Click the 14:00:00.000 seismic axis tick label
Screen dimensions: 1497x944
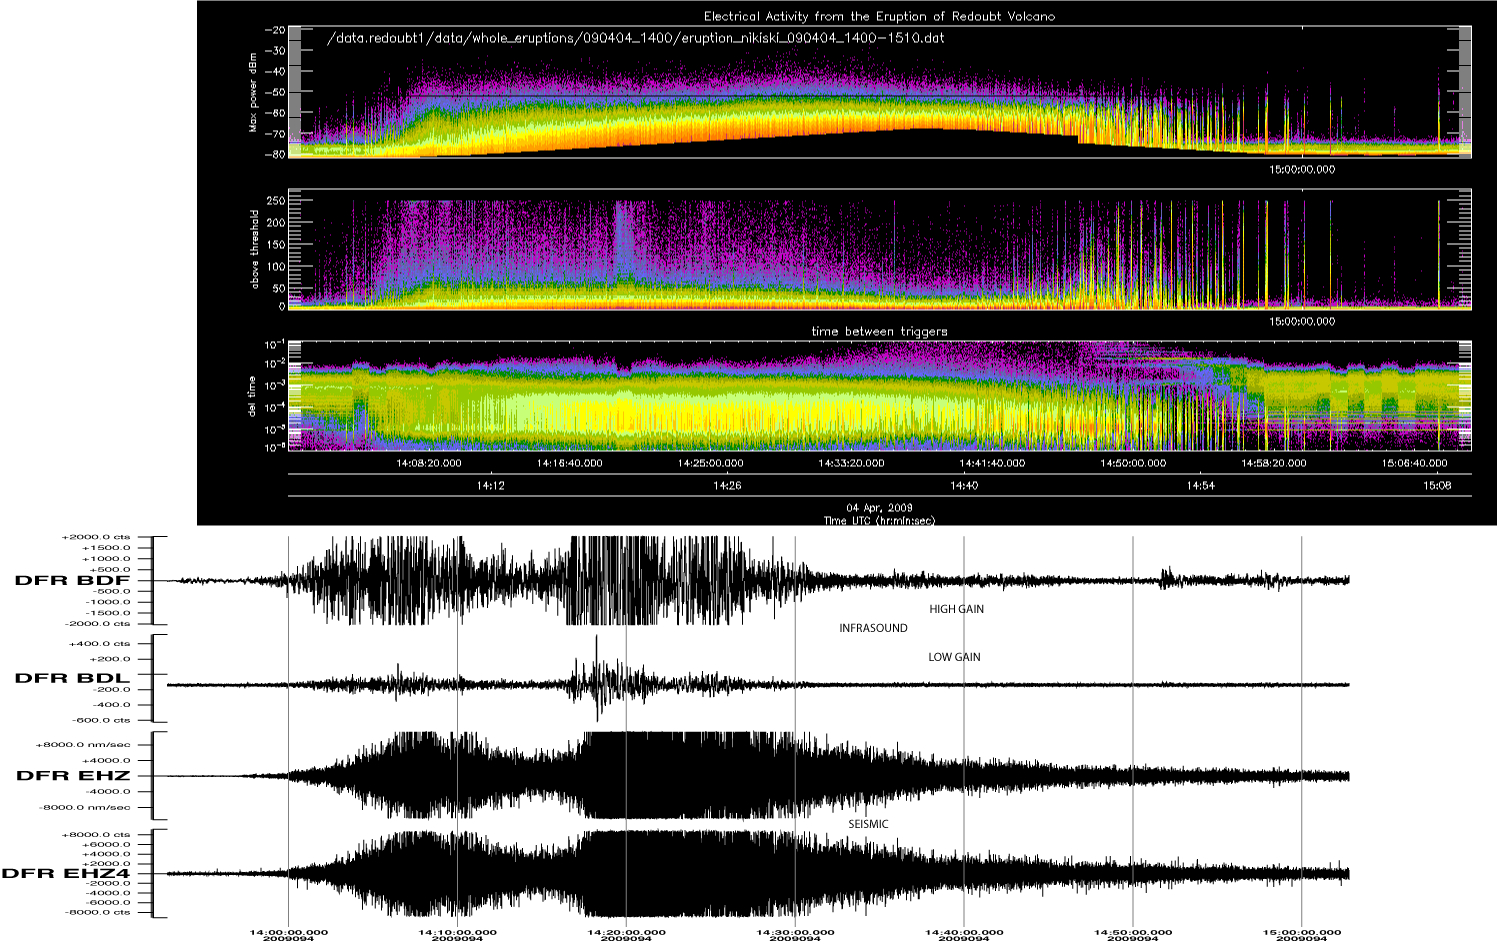click(288, 932)
